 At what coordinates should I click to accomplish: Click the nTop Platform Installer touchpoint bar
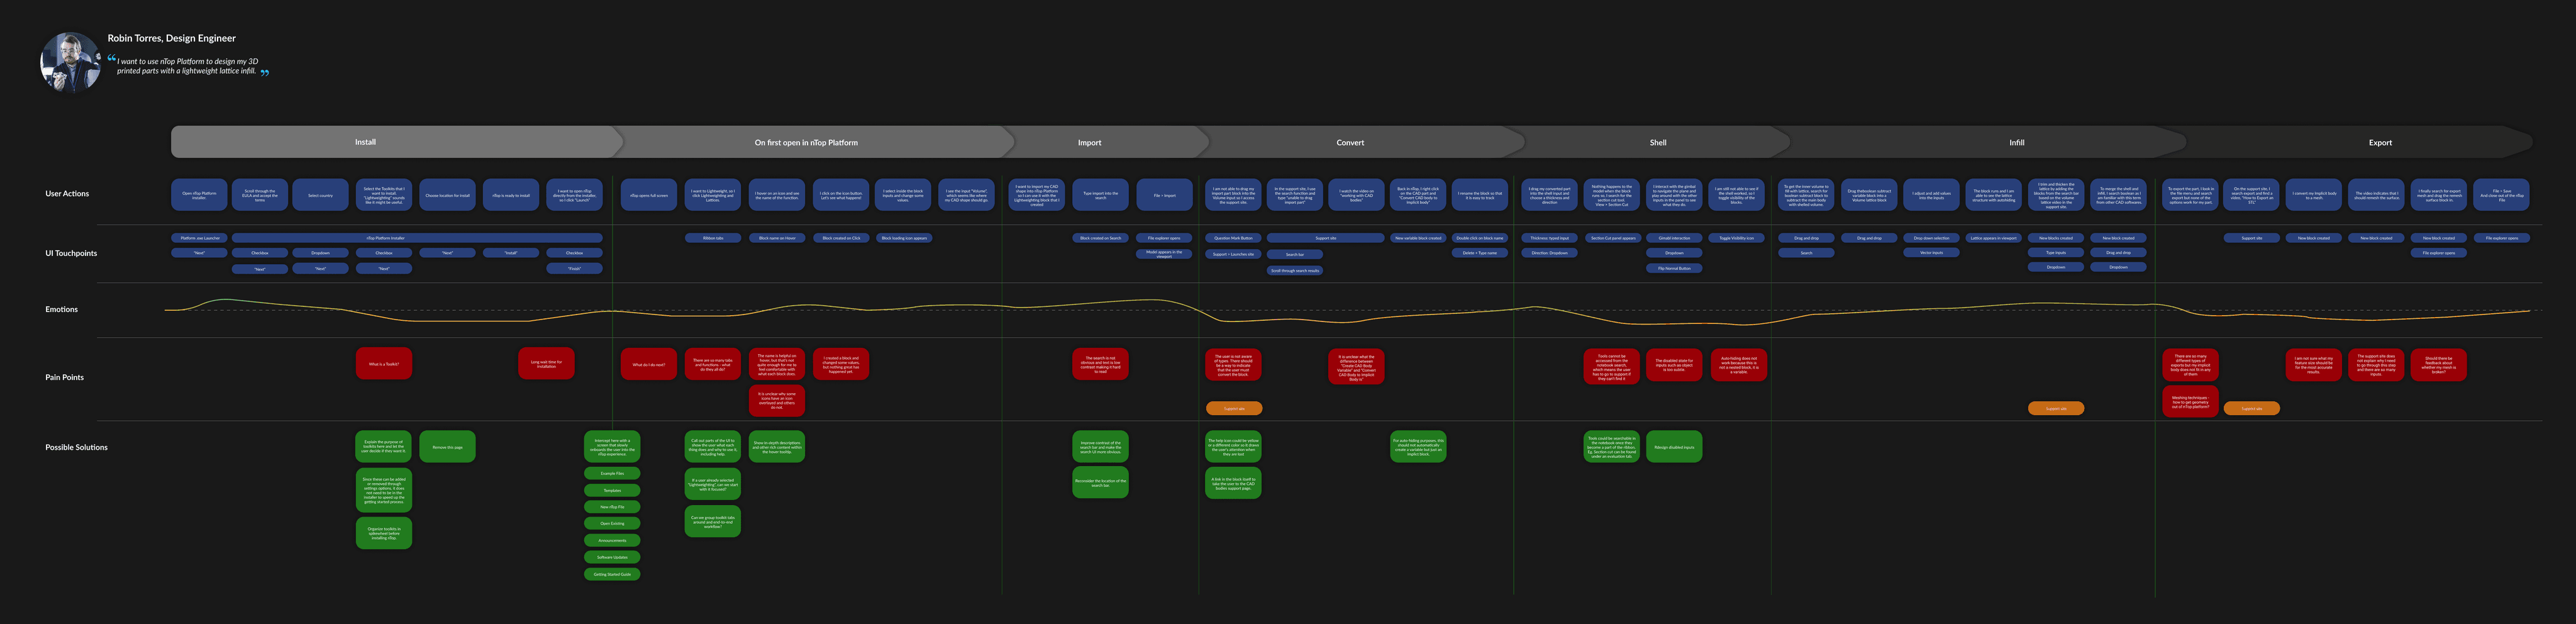(417, 238)
